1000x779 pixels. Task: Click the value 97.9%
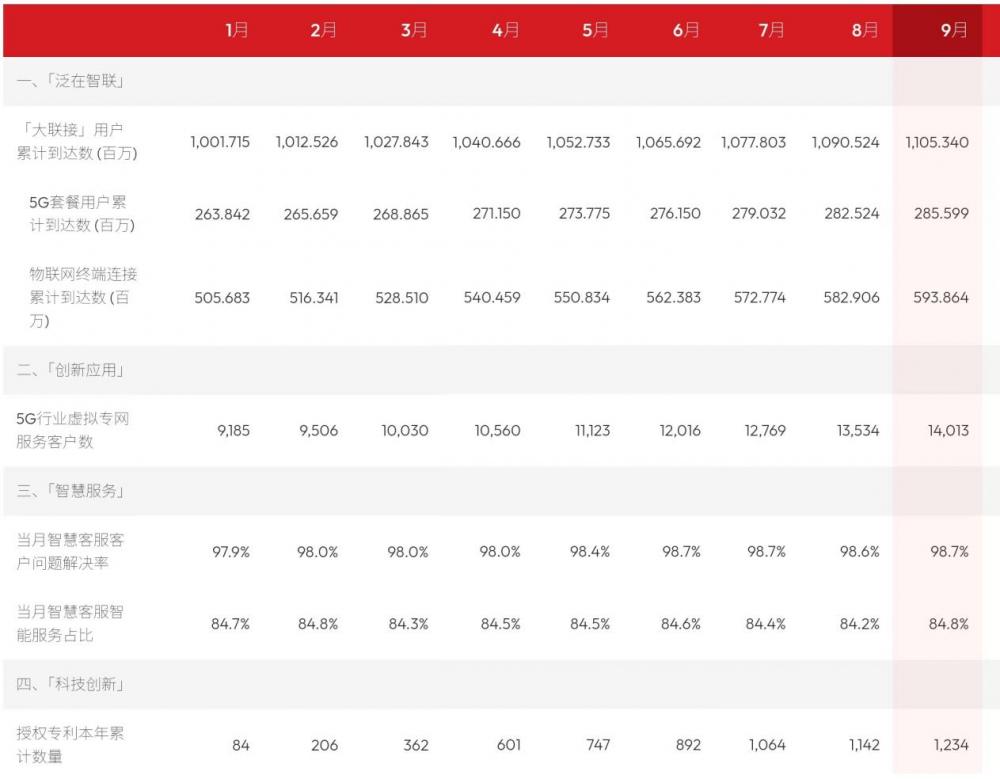pyautogui.click(x=231, y=552)
